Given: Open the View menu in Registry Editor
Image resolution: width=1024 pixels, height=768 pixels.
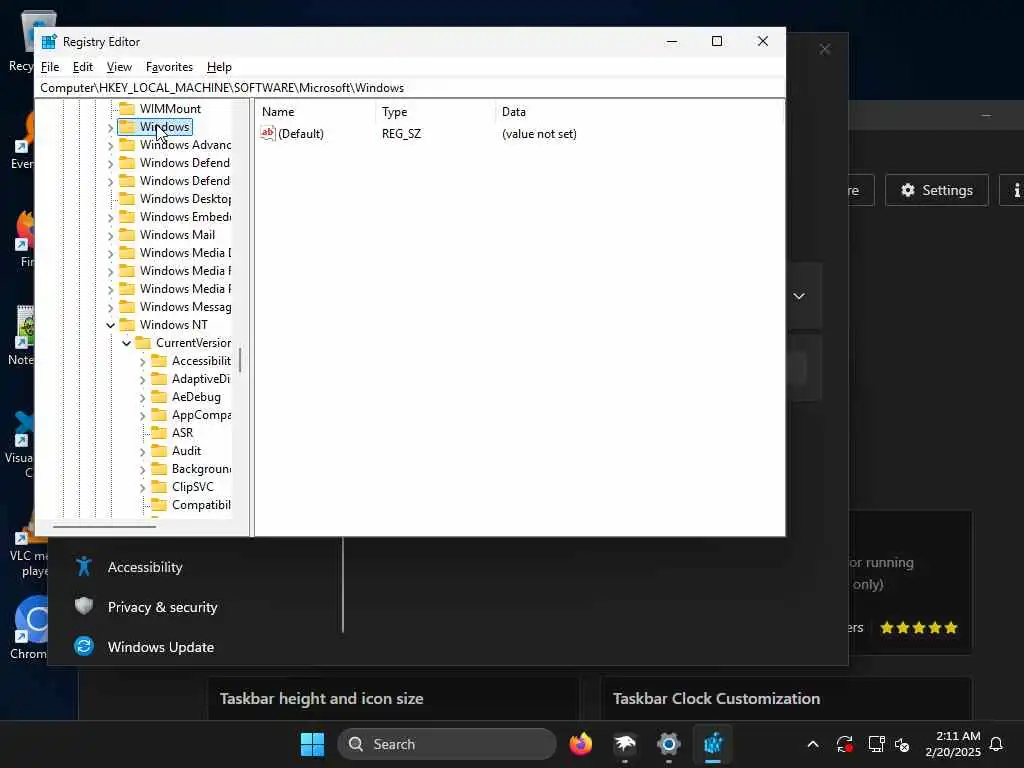Looking at the screenshot, I should 119,67.
